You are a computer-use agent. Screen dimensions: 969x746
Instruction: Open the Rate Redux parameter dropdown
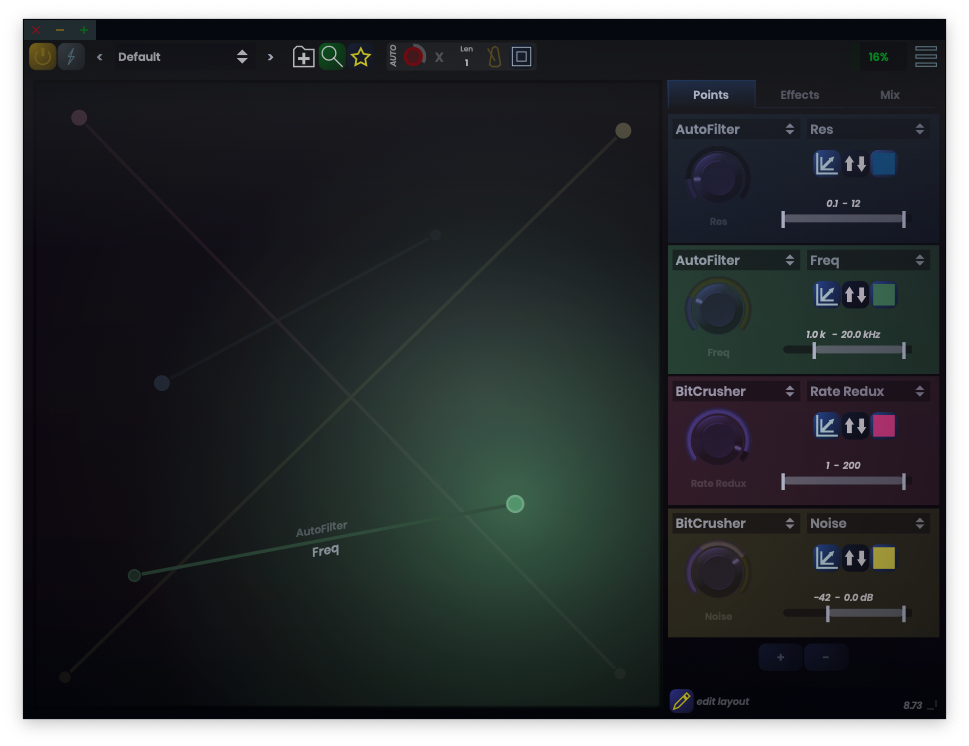(x=867, y=391)
